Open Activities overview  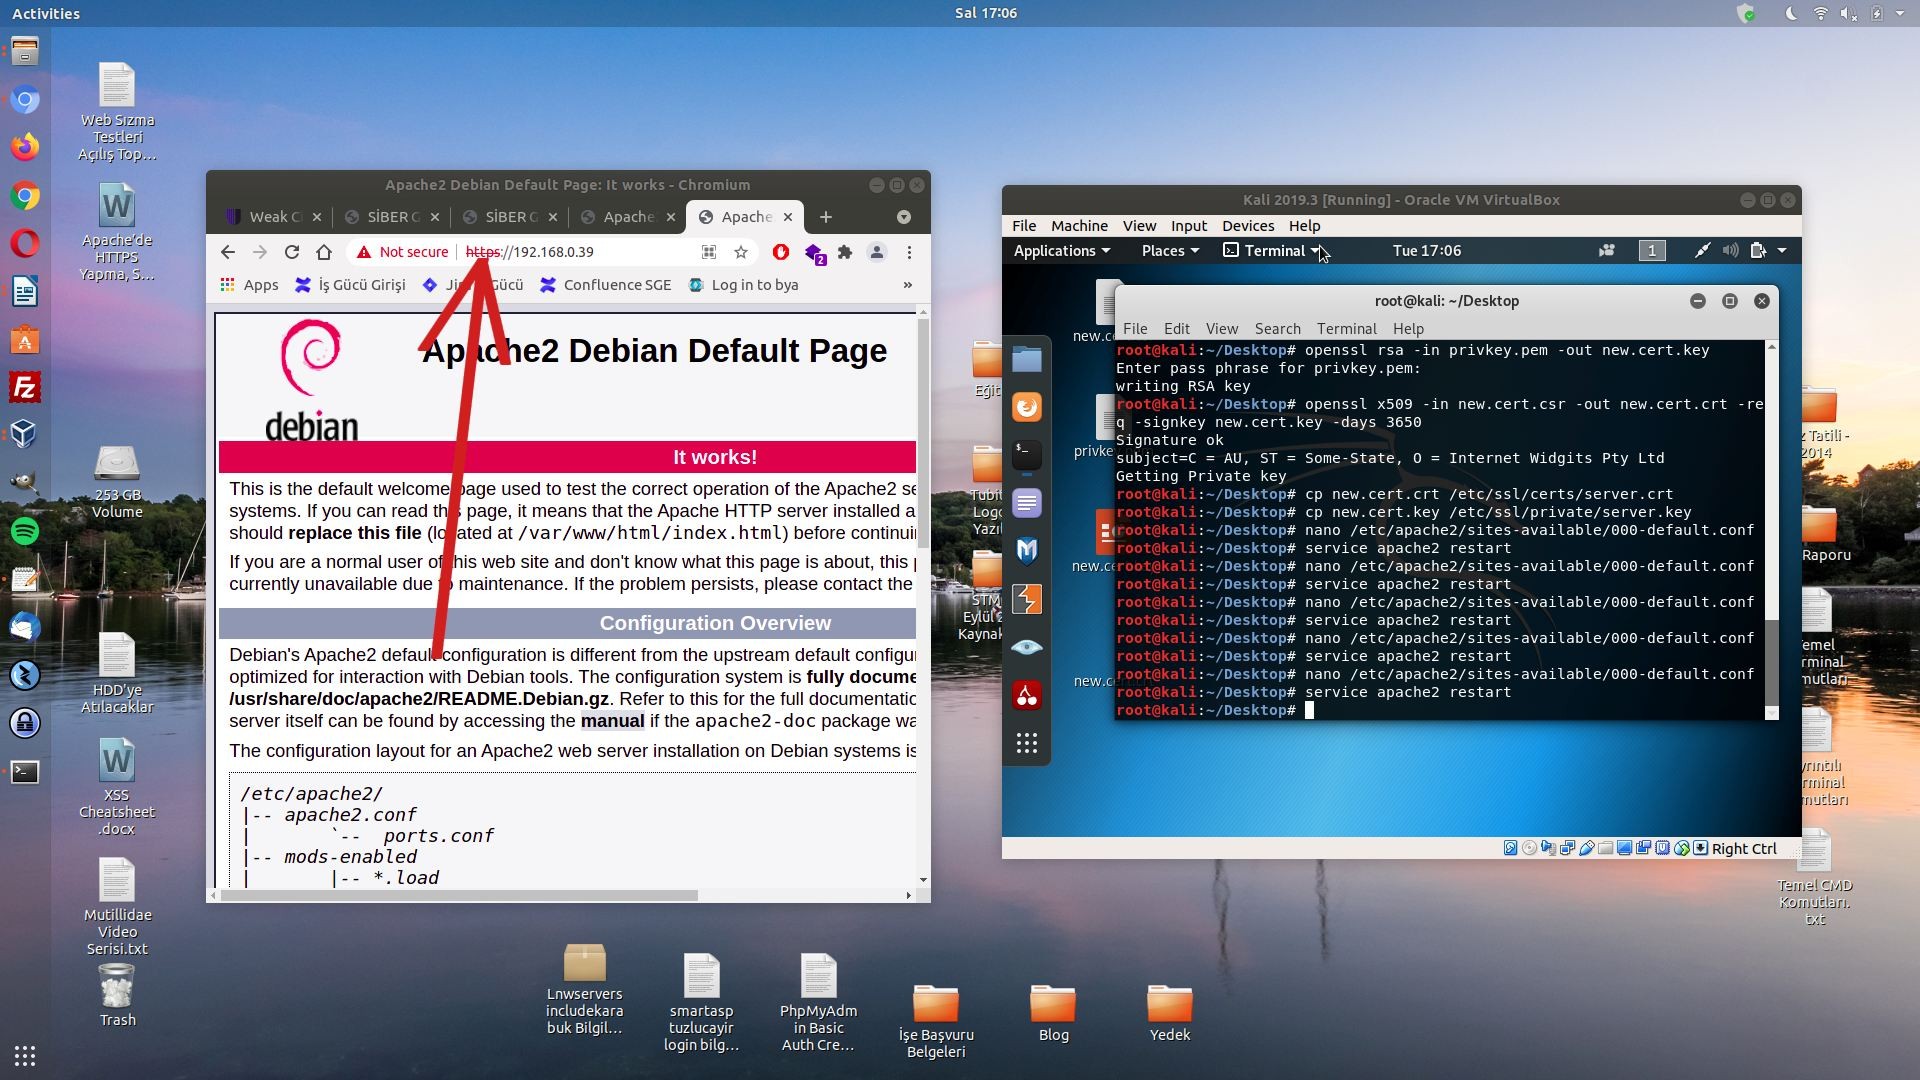pos(46,13)
